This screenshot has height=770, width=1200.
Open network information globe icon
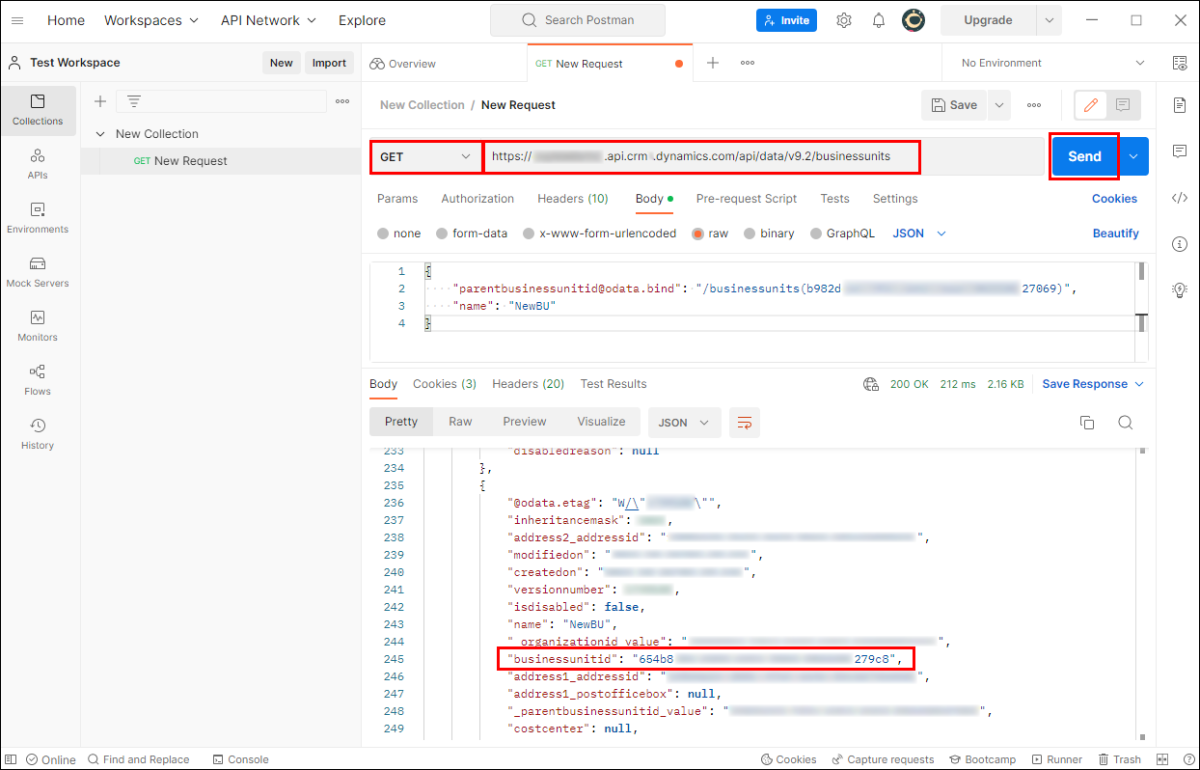pos(871,384)
